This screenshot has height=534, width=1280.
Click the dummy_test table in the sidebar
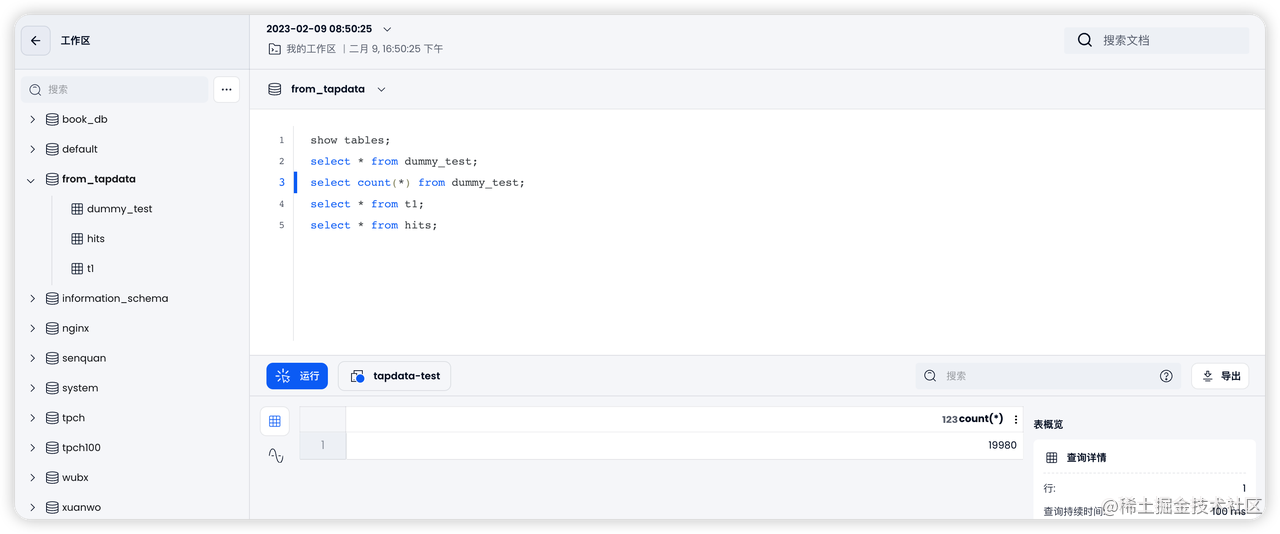(119, 209)
